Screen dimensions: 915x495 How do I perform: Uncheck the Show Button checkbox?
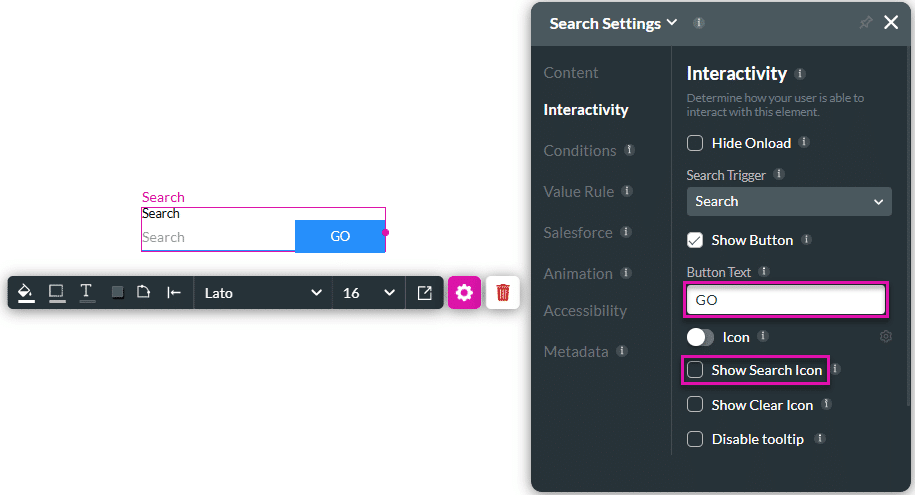tap(694, 240)
